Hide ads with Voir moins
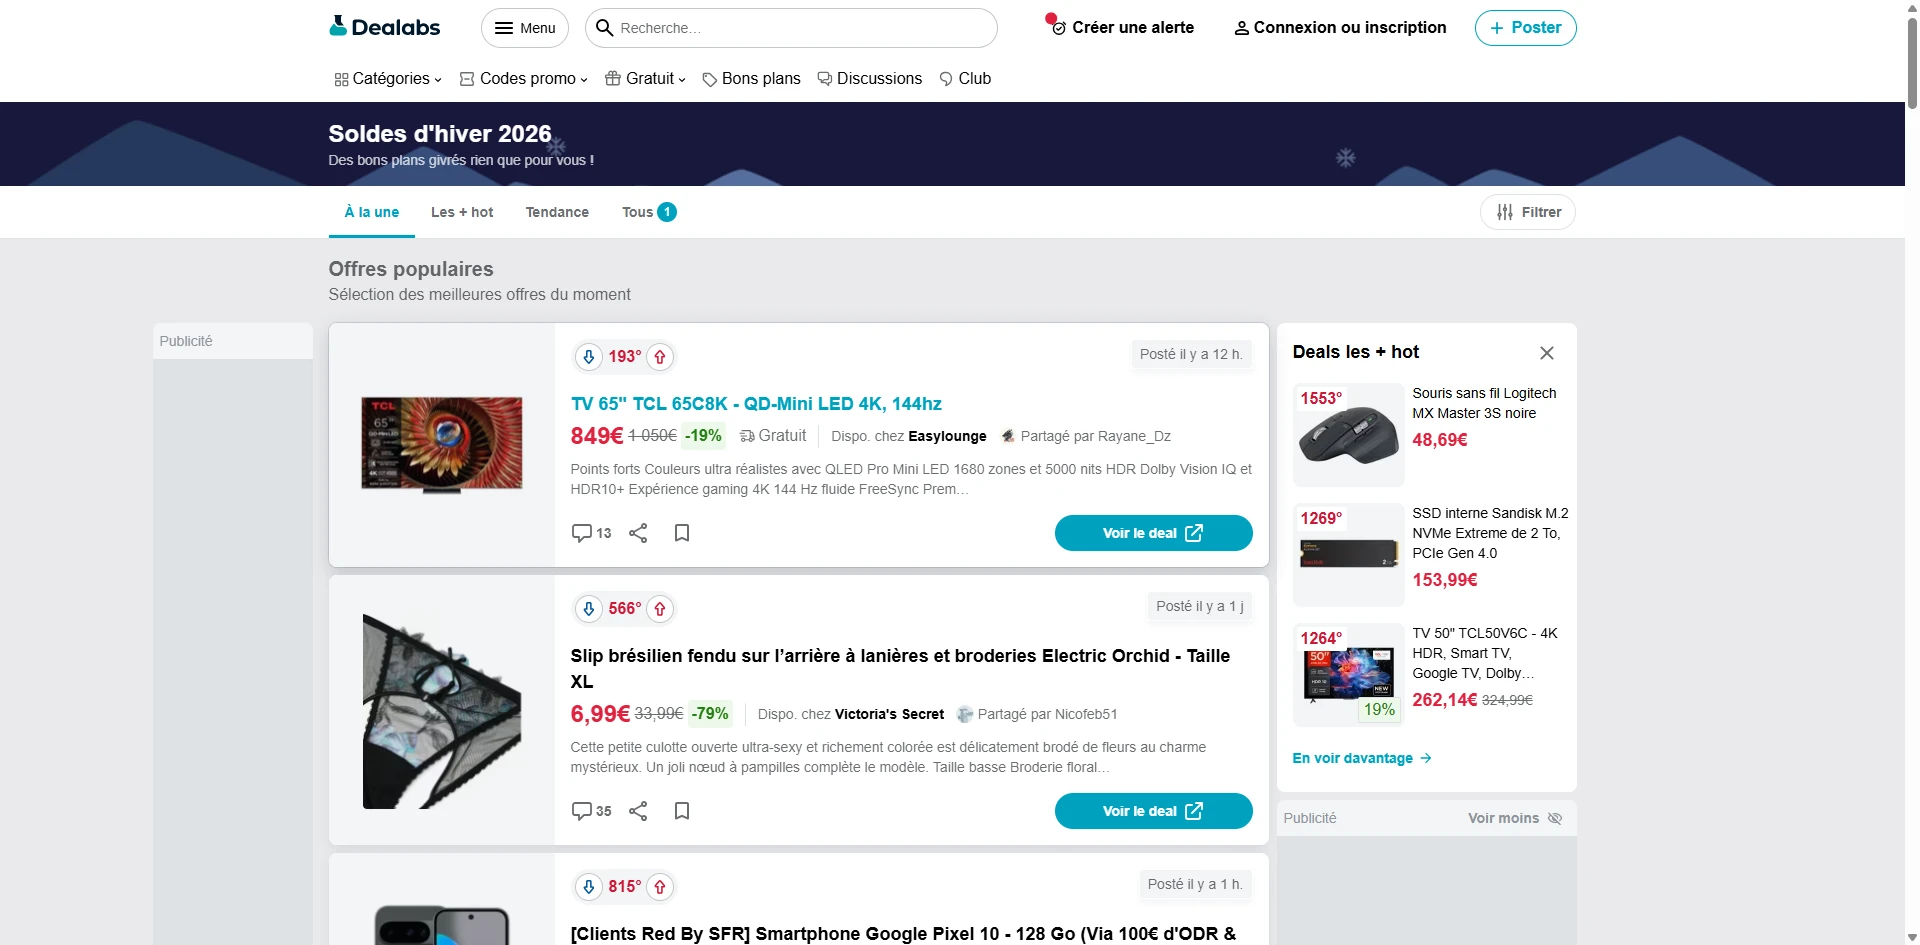Screen dimensions: 1920x945 point(1514,818)
